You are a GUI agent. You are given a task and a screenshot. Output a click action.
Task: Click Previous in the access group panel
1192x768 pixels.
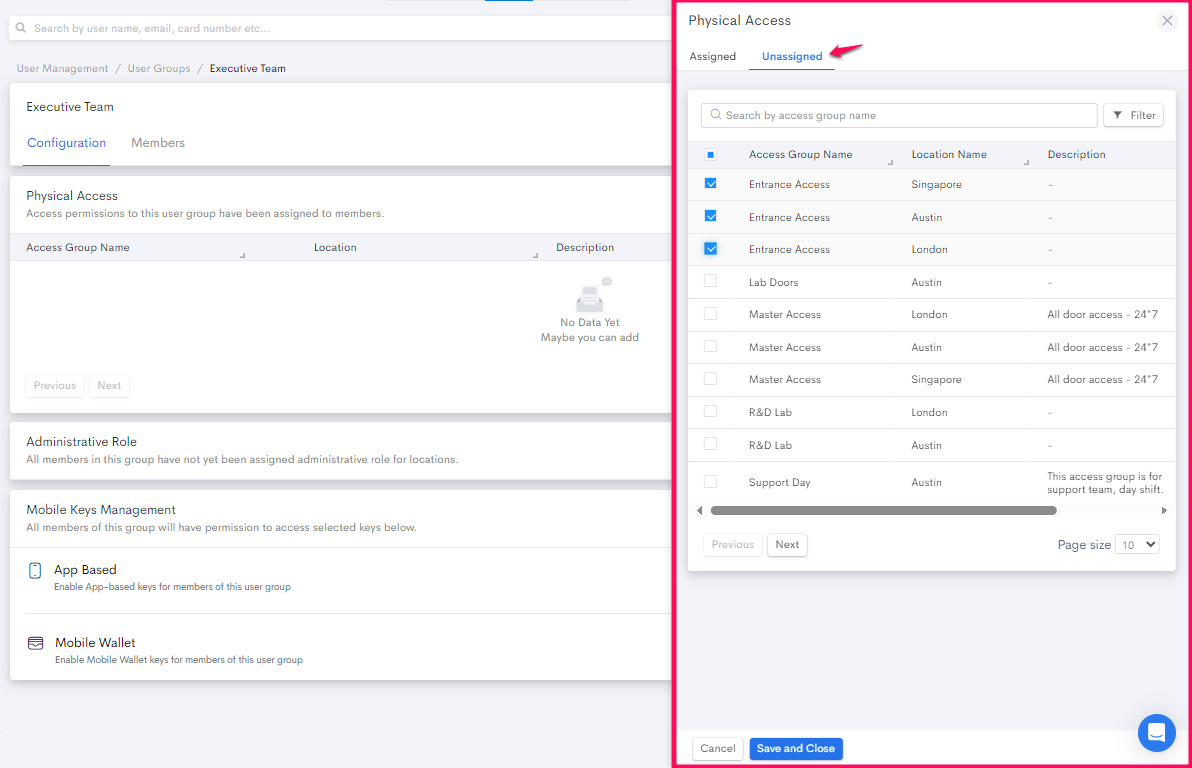[733, 544]
